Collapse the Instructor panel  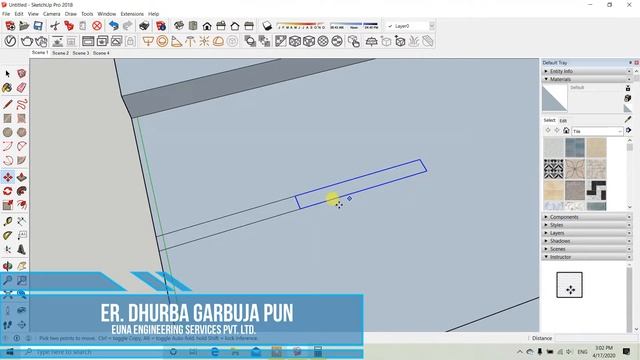pyautogui.click(x=587, y=257)
